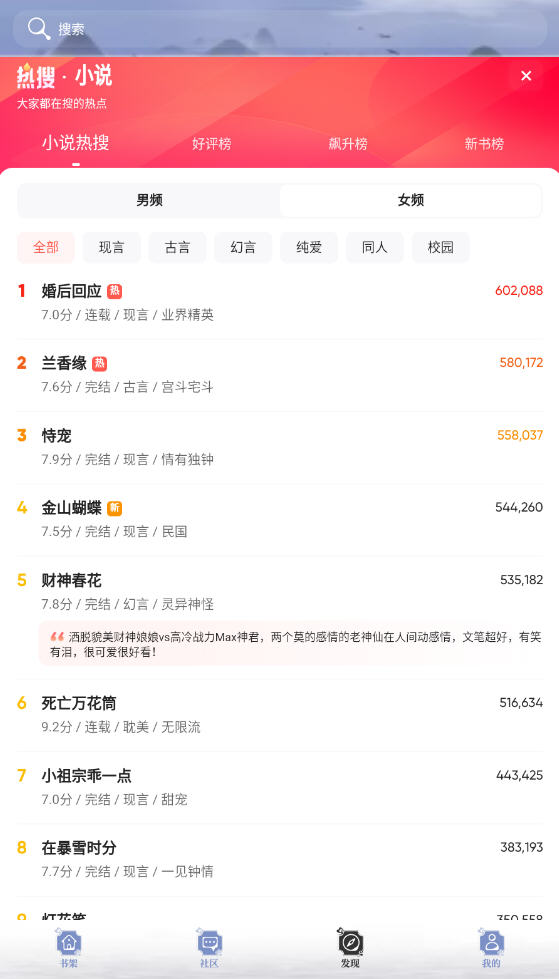Filter by 纯爱 category chip

pos(309,247)
